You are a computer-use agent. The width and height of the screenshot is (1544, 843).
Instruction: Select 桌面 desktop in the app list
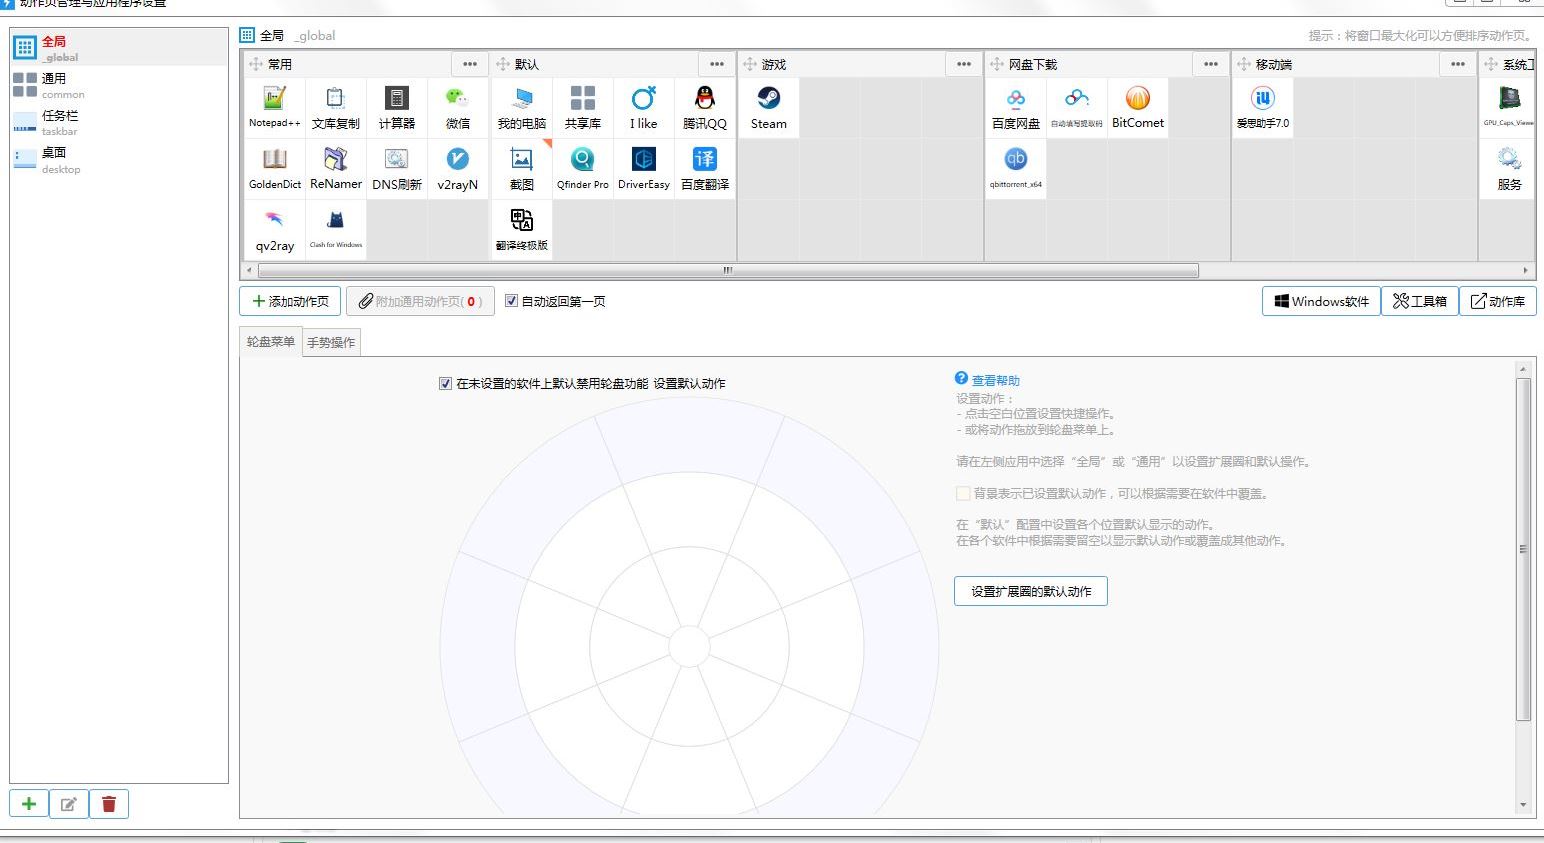coord(119,159)
